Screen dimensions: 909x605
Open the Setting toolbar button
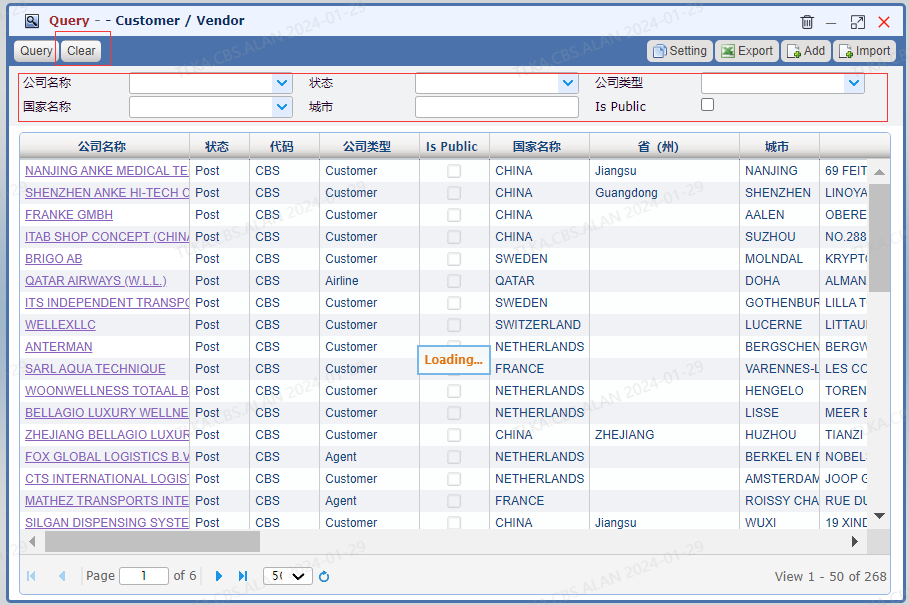coord(679,51)
